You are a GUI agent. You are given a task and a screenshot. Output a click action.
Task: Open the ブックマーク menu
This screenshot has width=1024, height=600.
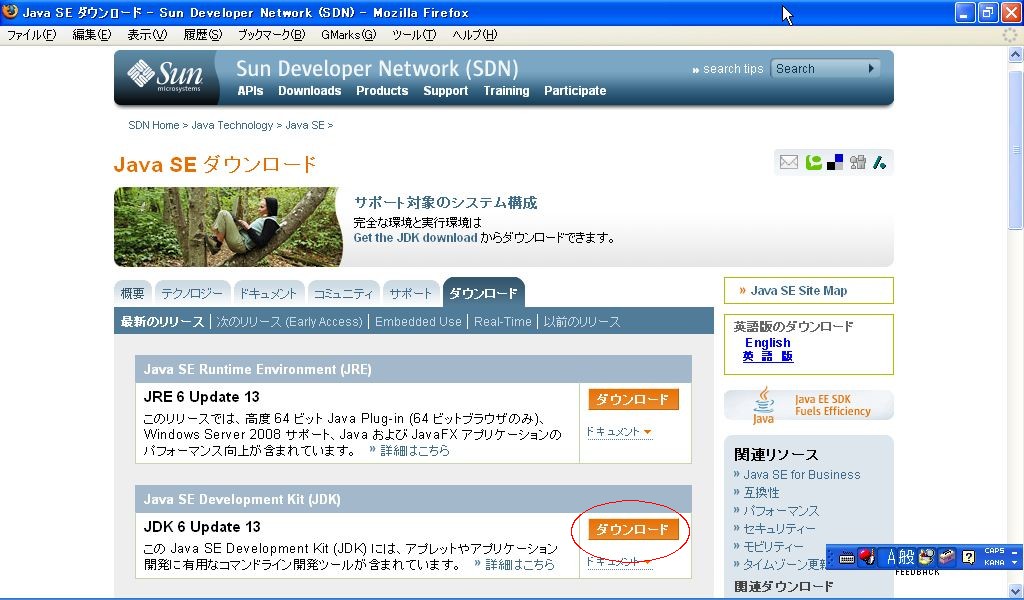pos(271,35)
